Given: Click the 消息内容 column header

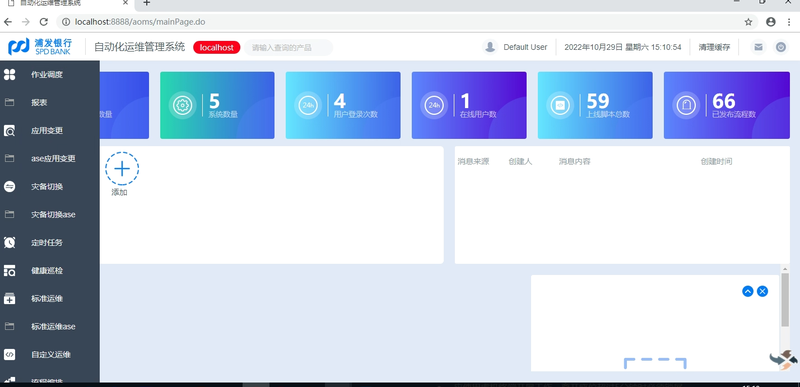Looking at the screenshot, I should (574, 162).
